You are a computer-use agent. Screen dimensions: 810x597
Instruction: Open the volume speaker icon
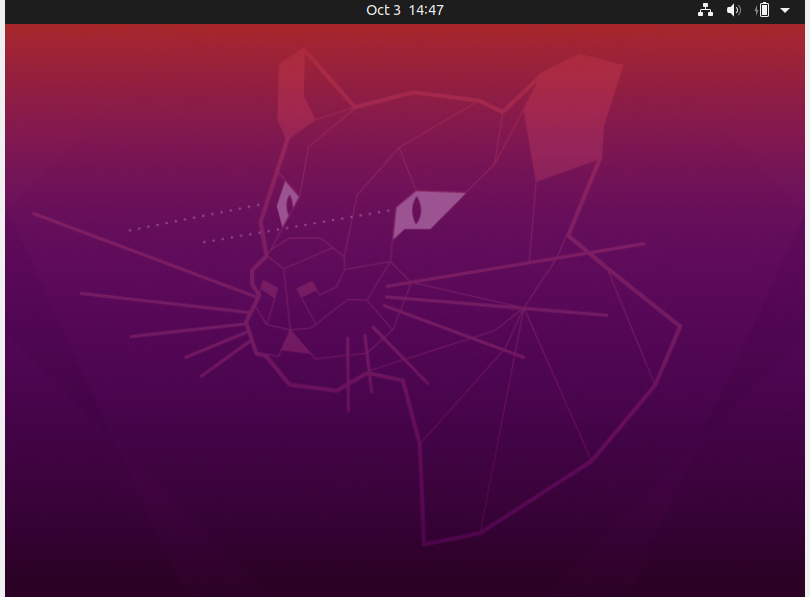pyautogui.click(x=734, y=10)
